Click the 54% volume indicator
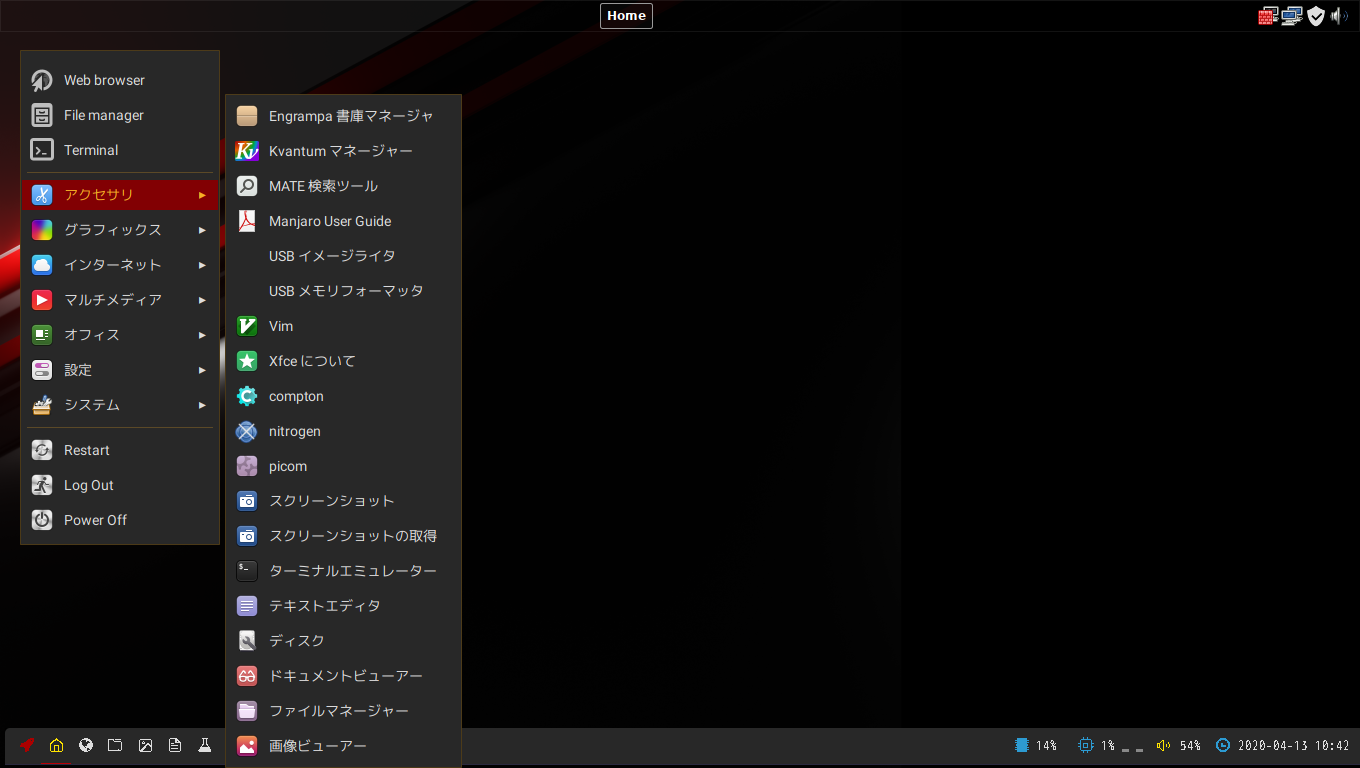 1178,745
